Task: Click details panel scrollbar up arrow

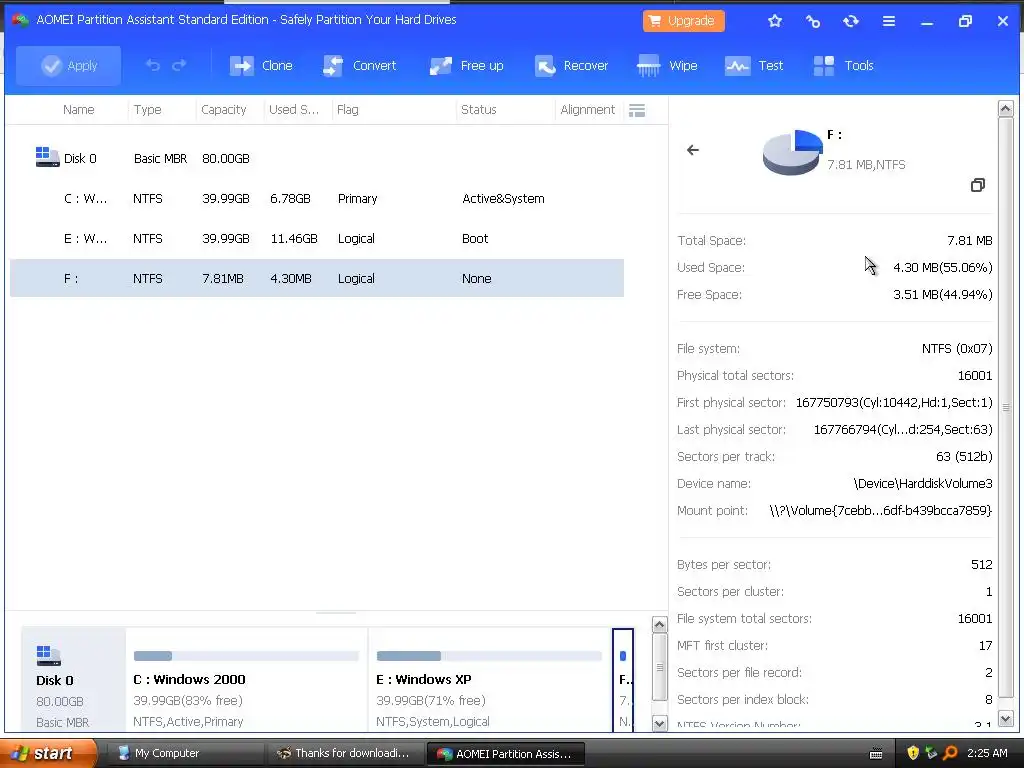Action: point(1006,108)
